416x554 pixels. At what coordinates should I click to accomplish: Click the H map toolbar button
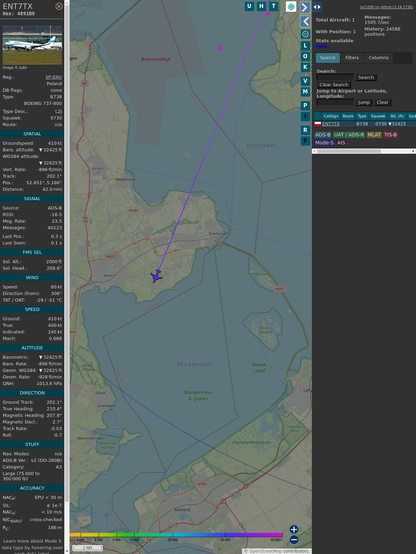click(x=261, y=6)
